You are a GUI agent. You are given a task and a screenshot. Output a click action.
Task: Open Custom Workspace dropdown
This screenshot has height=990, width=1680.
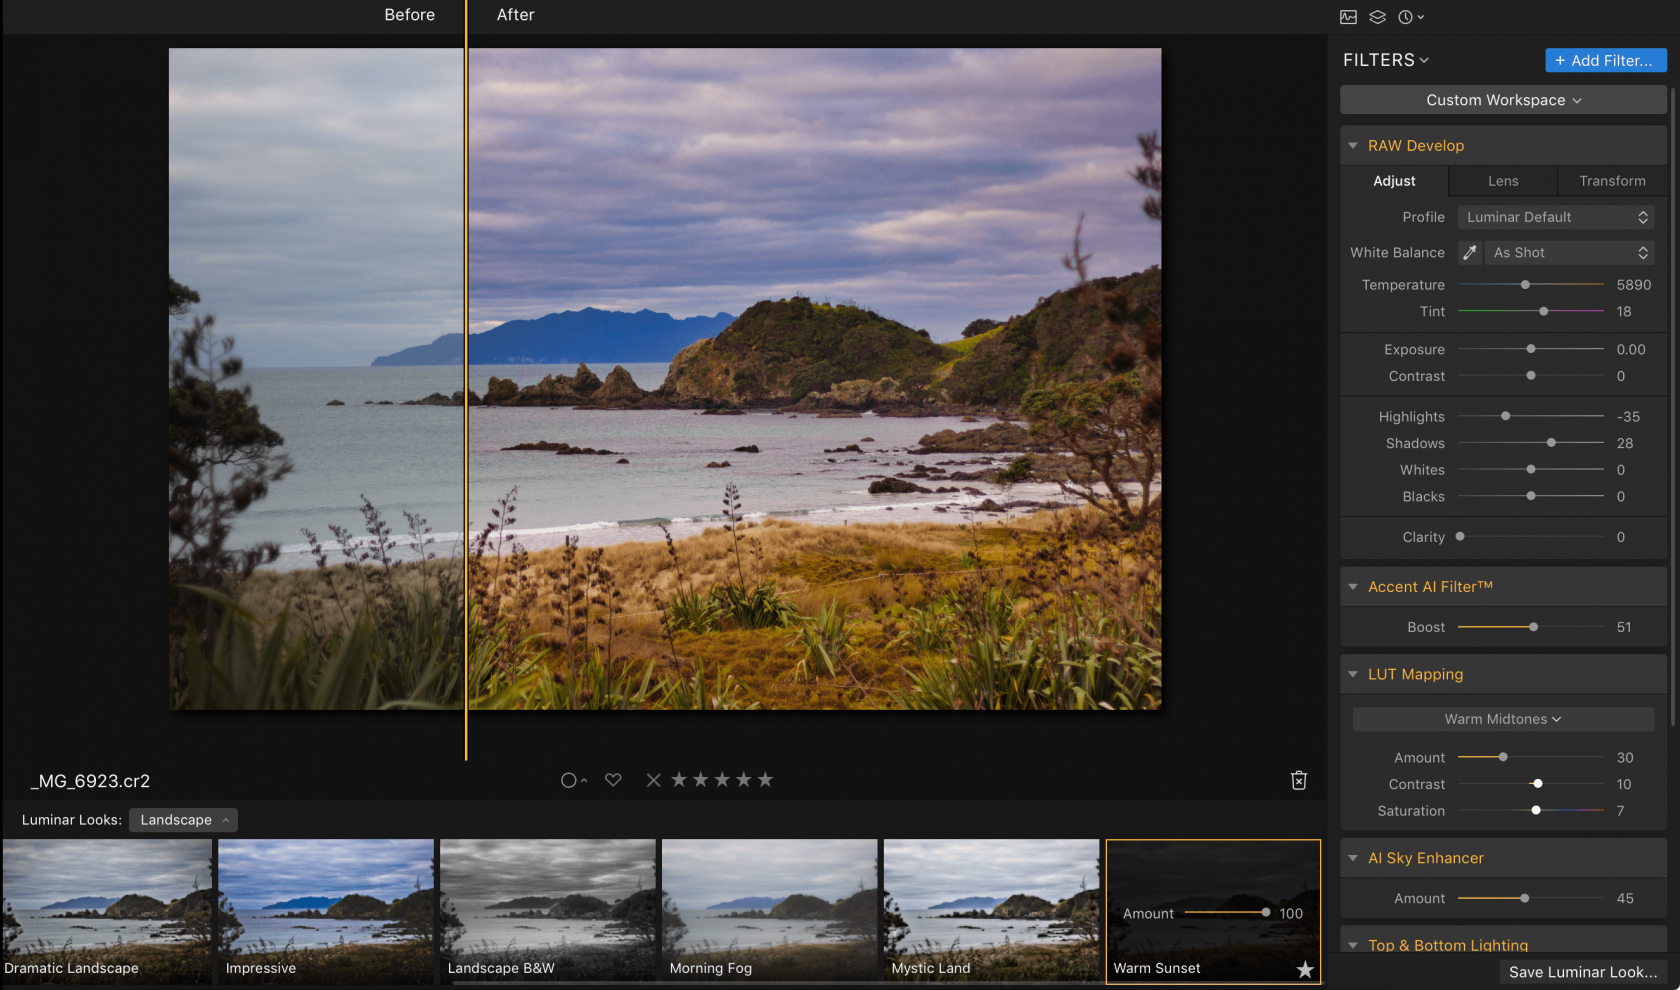click(x=1503, y=100)
